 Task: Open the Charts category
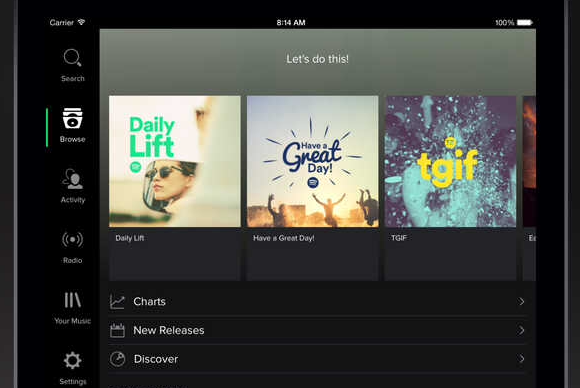pyautogui.click(x=317, y=302)
